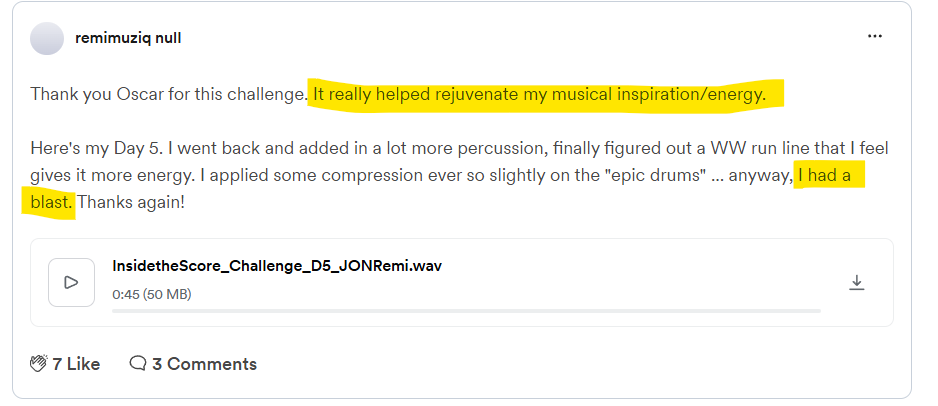Play the InsidetheScore_Challenge_D5_JONRemi.wav audio
This screenshot has width=938, height=406.
[x=71, y=282]
